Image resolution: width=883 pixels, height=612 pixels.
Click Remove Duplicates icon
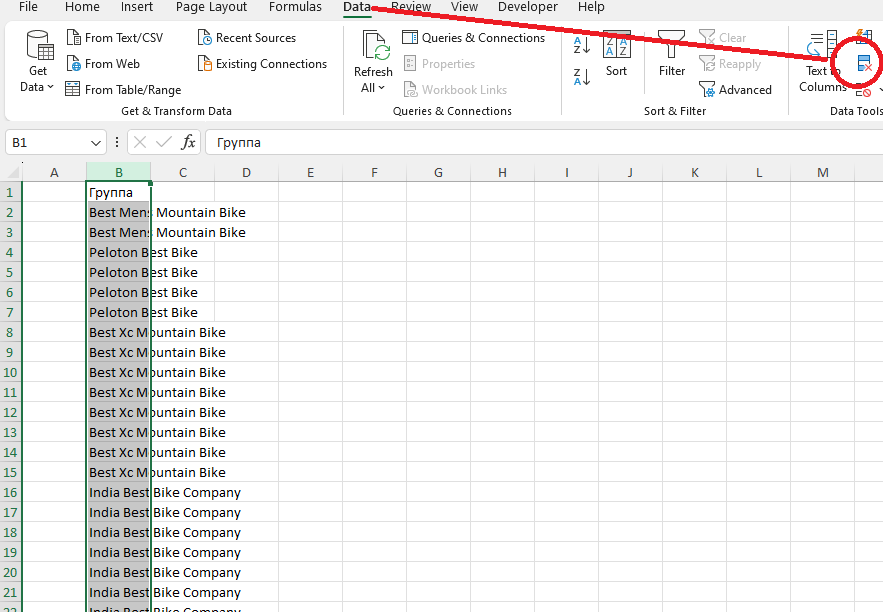863,64
